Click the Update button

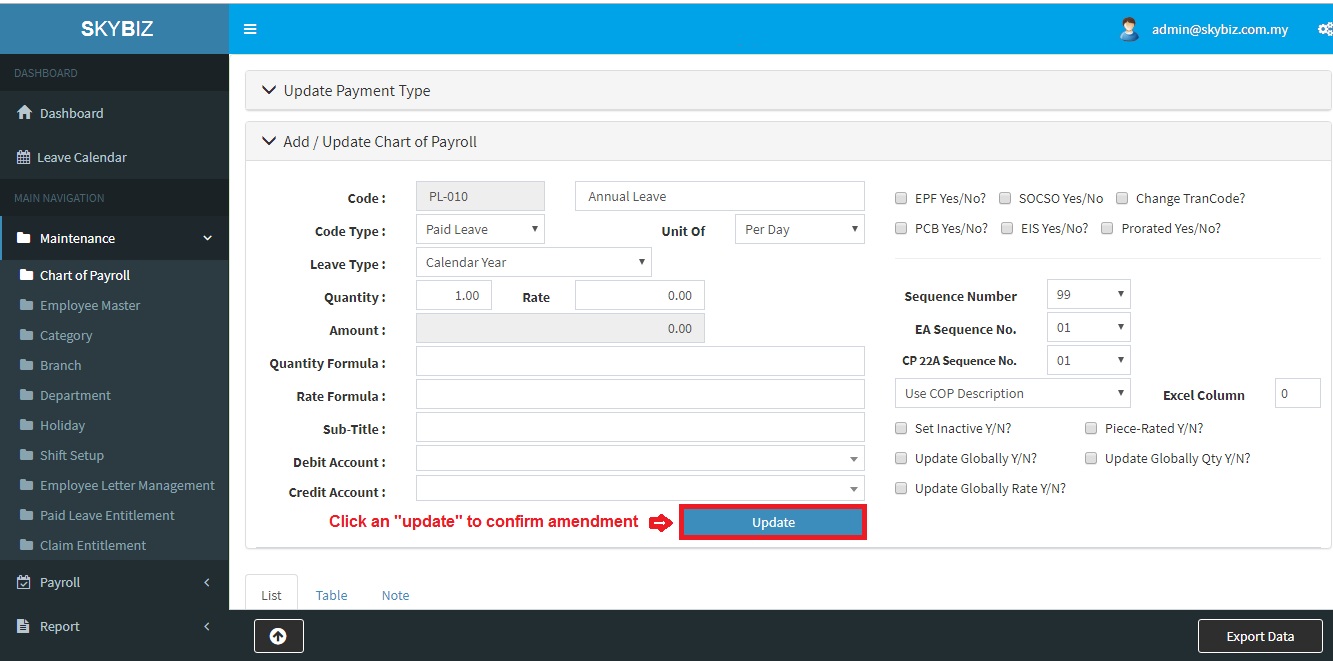click(x=773, y=522)
